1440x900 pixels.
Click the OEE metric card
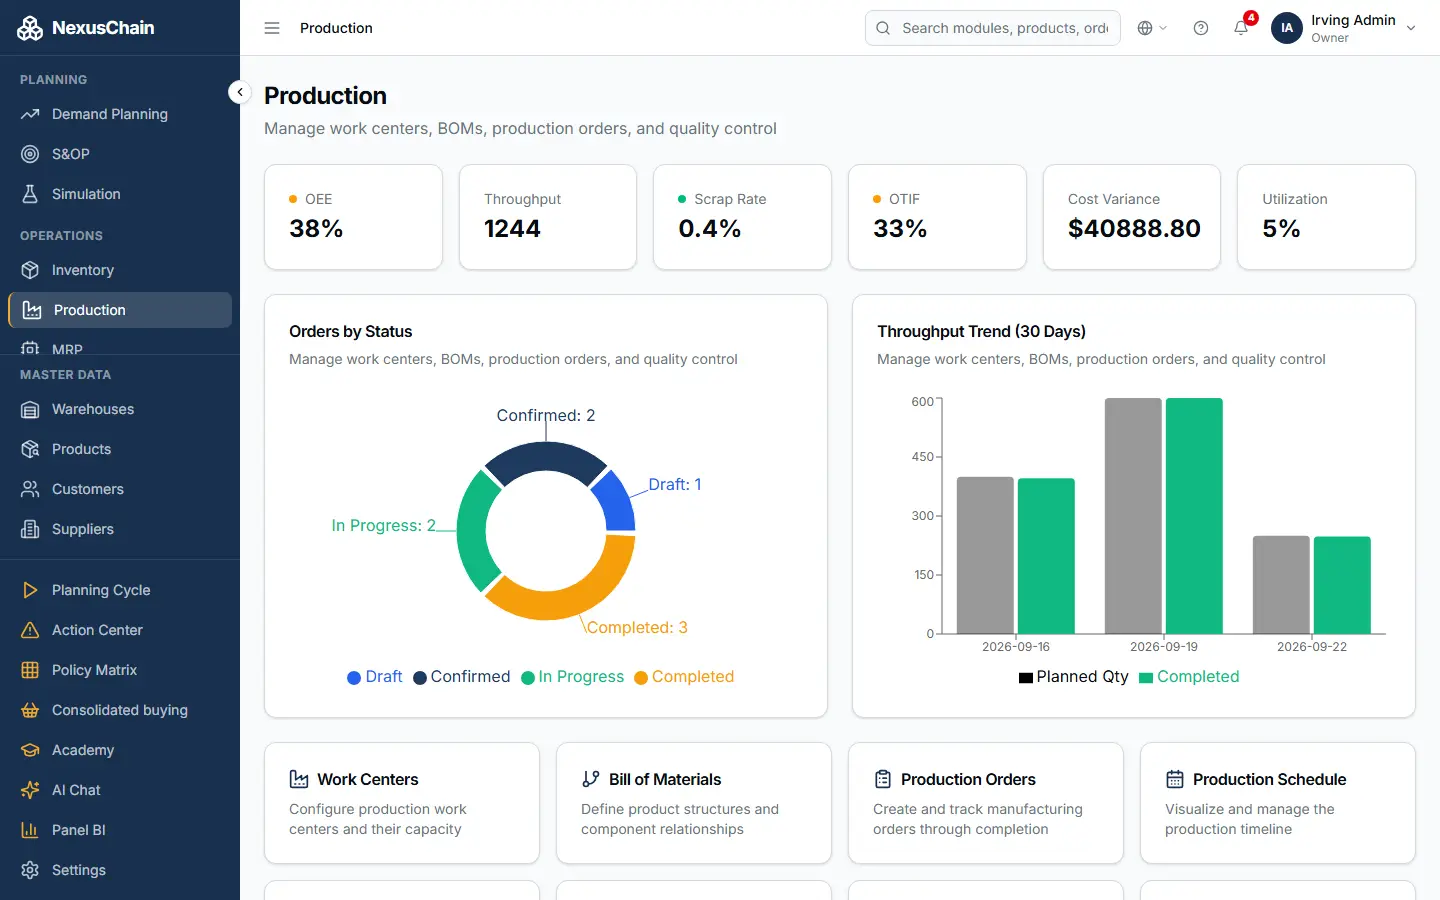coord(353,217)
